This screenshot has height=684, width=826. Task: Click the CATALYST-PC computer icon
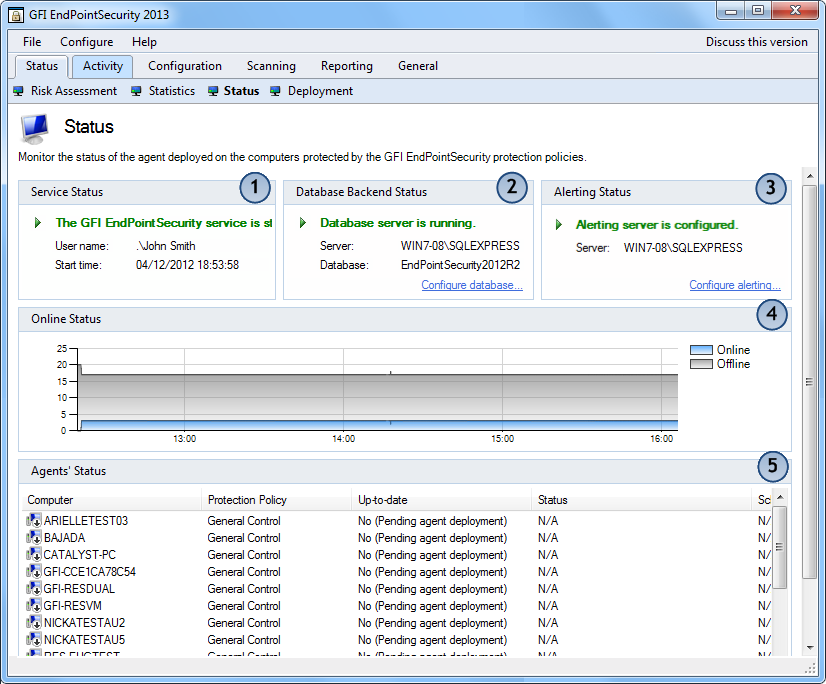tap(34, 554)
